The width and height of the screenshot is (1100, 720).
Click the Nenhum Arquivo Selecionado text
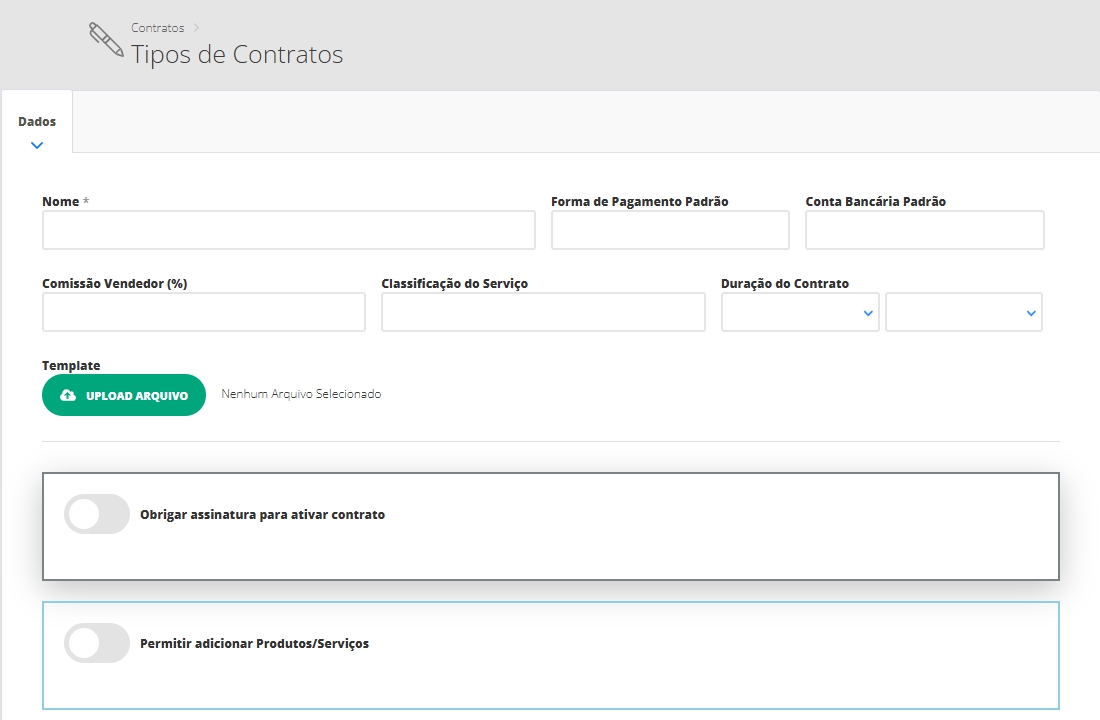pyautogui.click(x=301, y=395)
